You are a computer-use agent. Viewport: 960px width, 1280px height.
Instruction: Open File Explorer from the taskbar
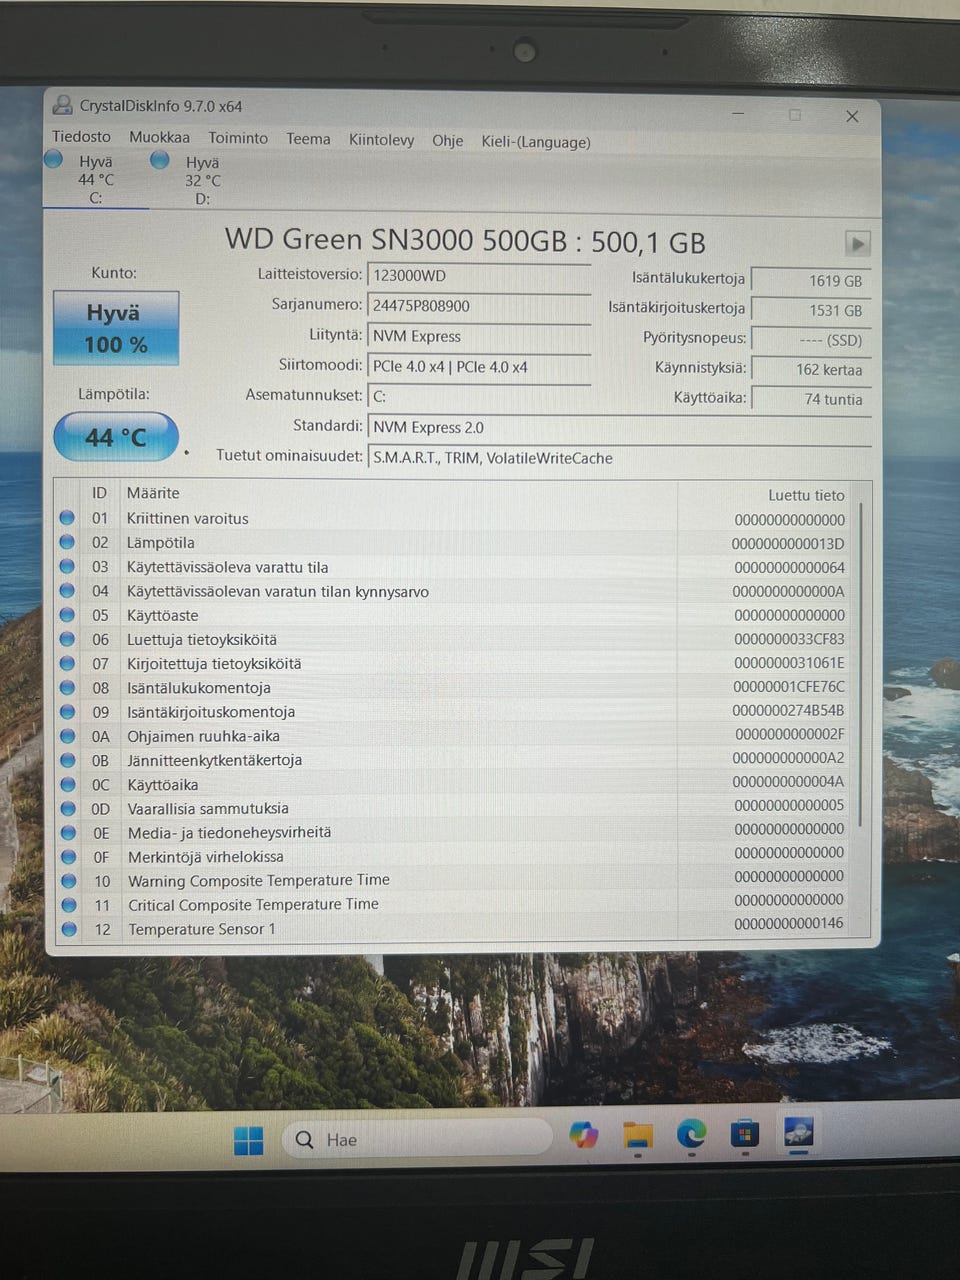click(638, 1135)
